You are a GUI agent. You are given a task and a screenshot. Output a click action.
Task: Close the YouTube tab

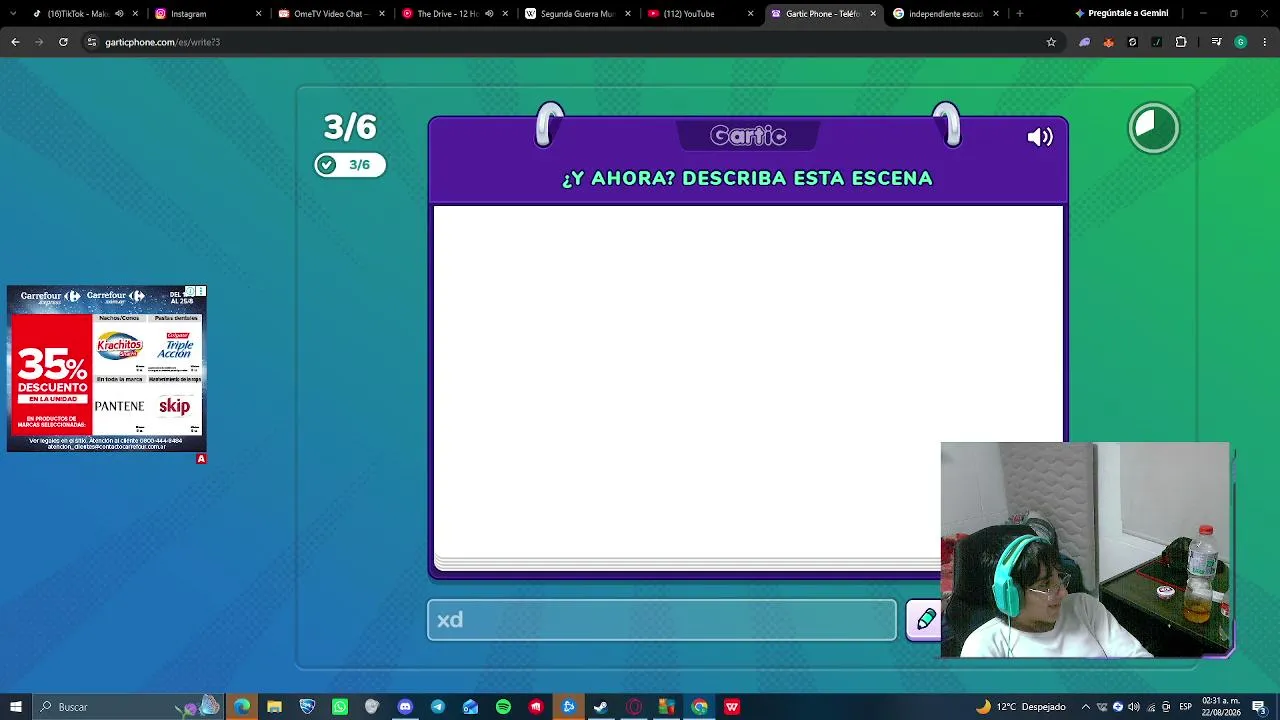click(750, 14)
